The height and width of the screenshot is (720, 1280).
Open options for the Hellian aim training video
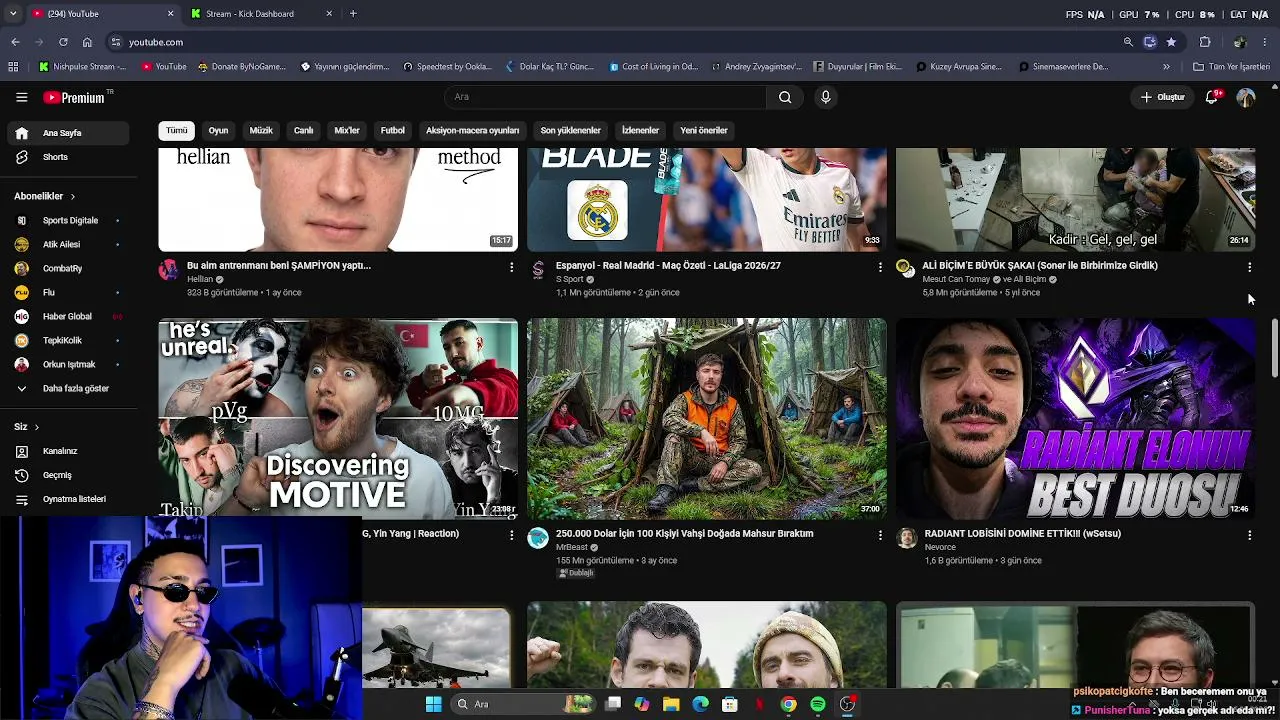click(x=511, y=267)
